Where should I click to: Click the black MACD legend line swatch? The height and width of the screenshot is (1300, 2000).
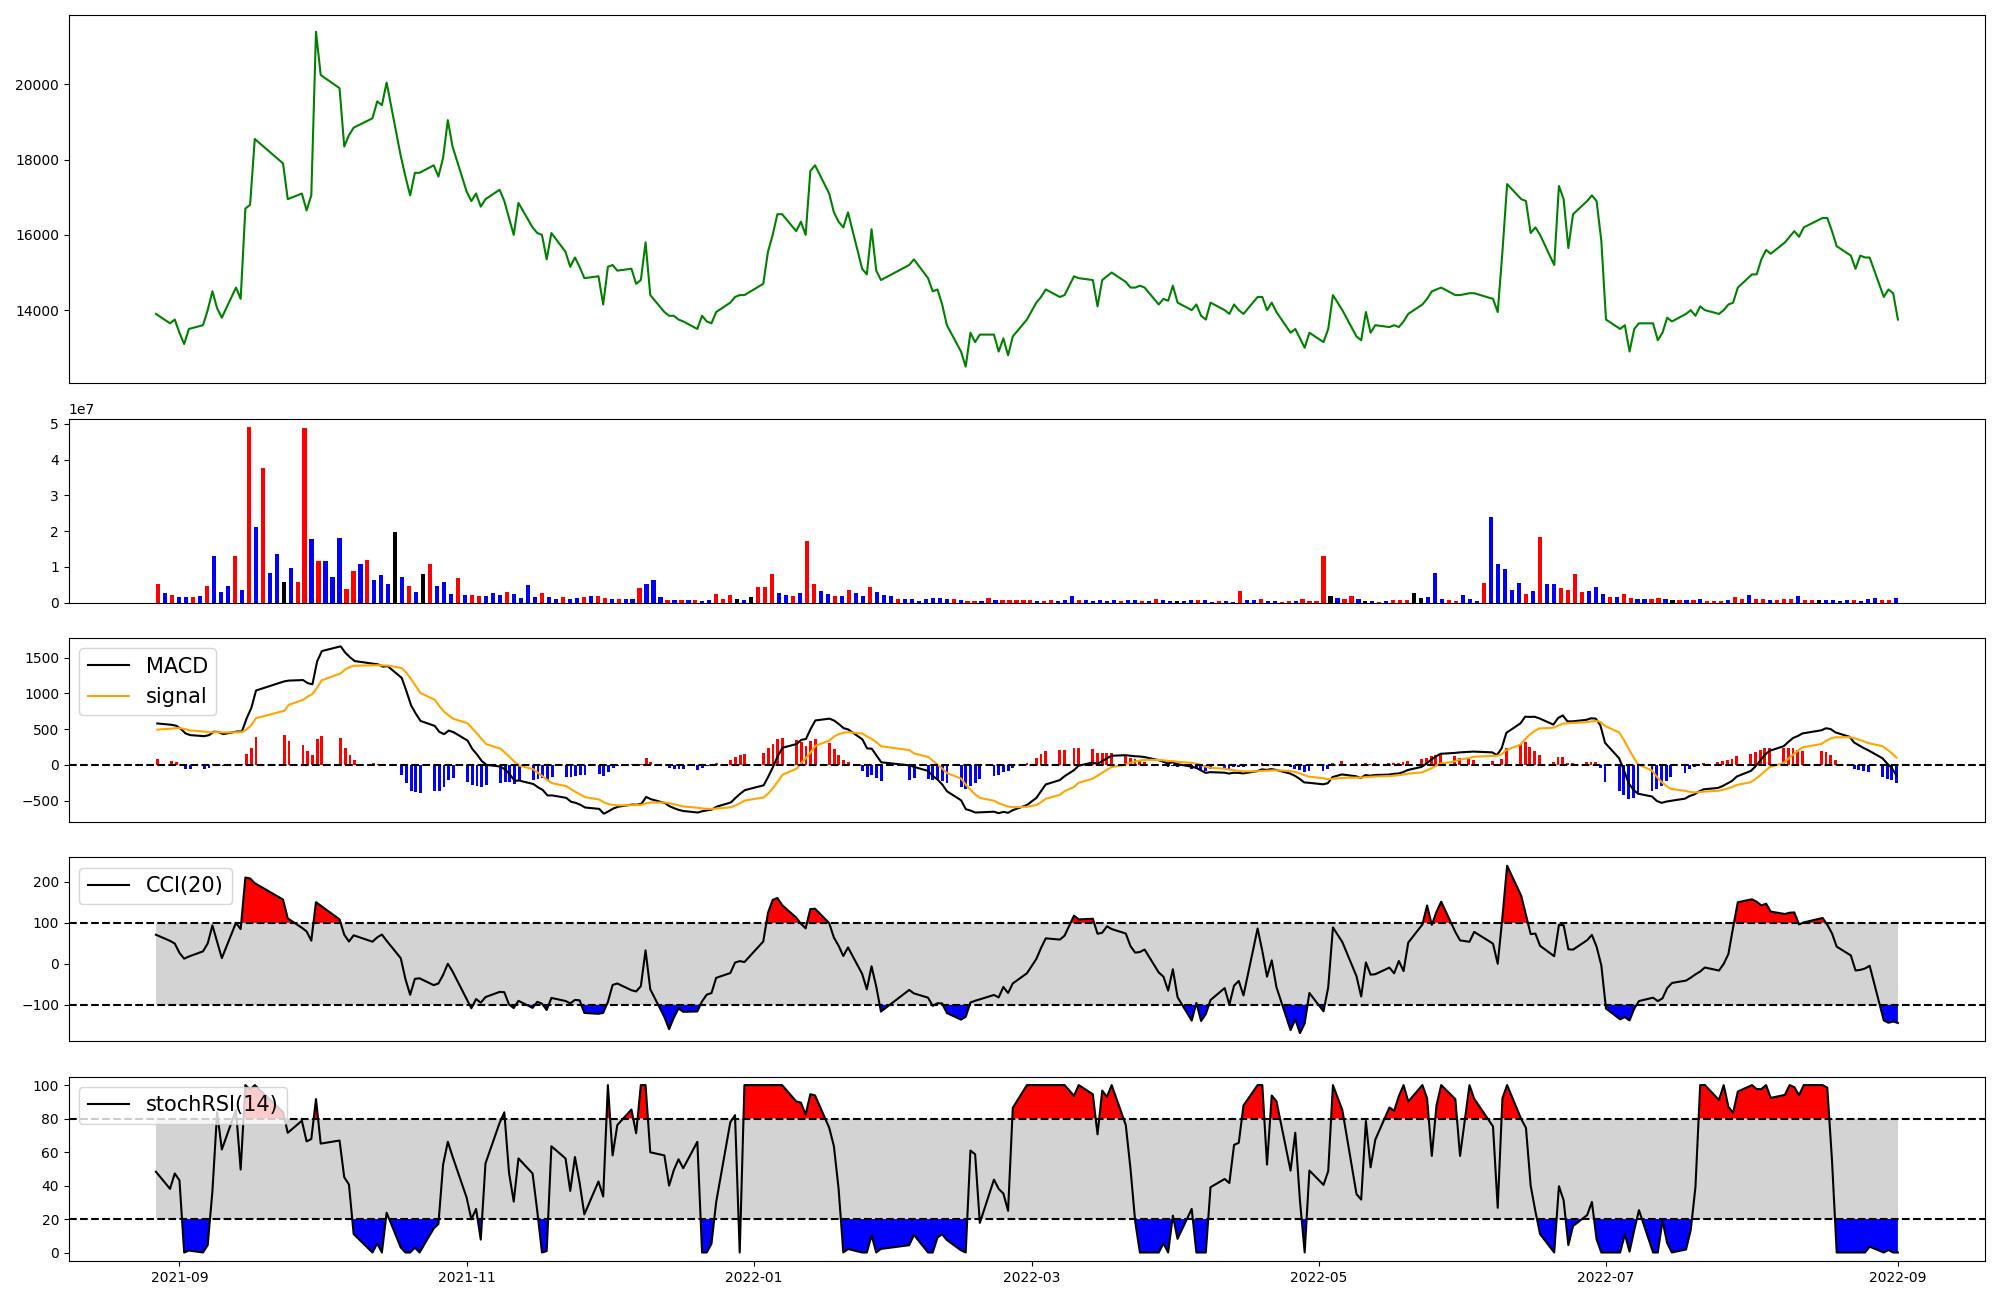pyautogui.click(x=108, y=666)
